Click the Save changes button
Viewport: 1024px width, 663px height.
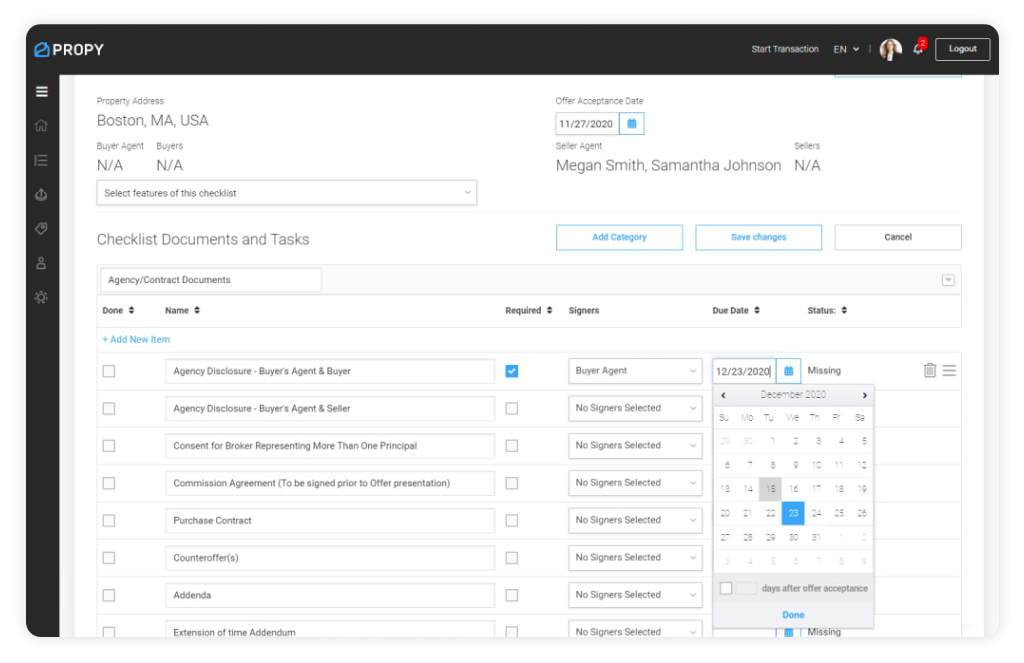coord(758,237)
